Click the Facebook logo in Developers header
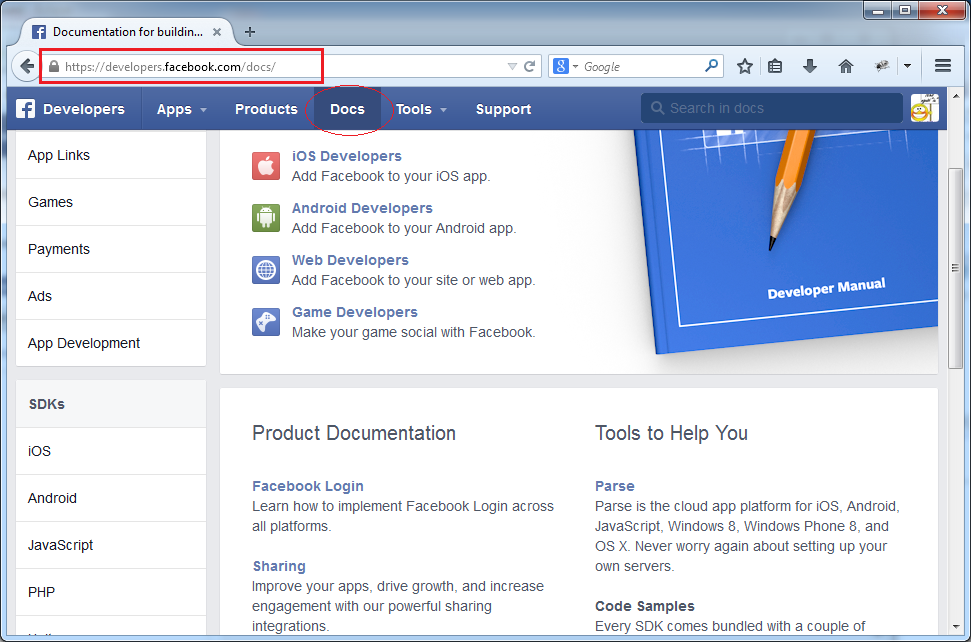Image resolution: width=971 pixels, height=642 pixels. click(x=25, y=109)
